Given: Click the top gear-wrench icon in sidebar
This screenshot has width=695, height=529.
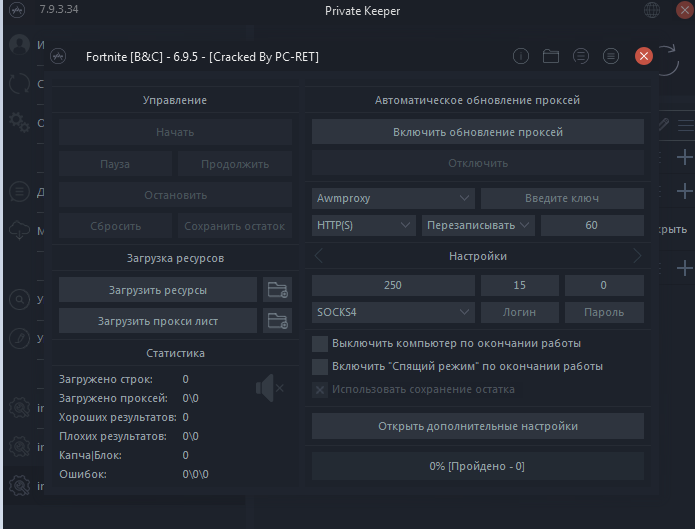Looking at the screenshot, I should [x=20, y=408].
